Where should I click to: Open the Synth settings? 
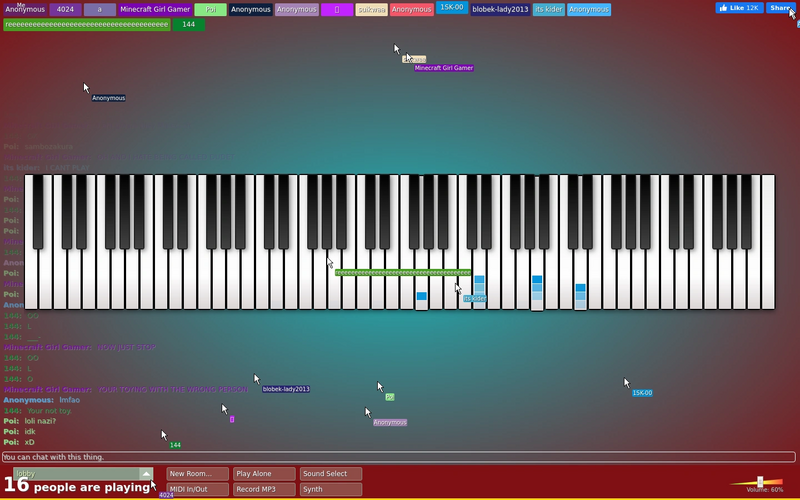331,489
